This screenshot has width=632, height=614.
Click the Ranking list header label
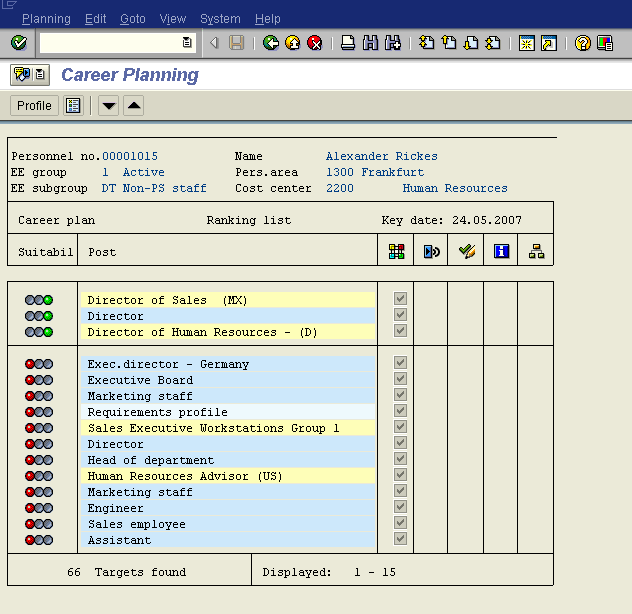pos(249,220)
